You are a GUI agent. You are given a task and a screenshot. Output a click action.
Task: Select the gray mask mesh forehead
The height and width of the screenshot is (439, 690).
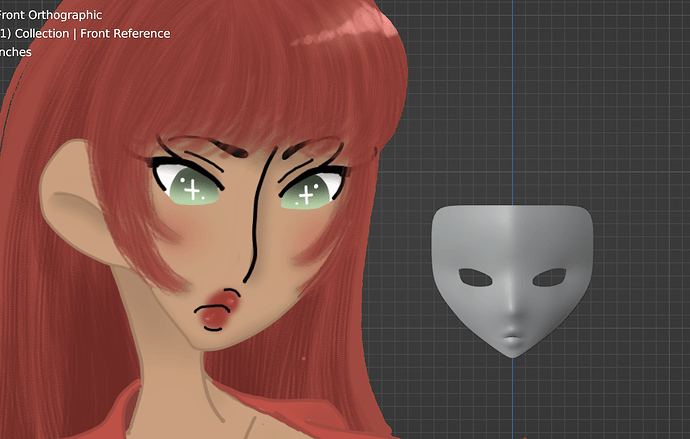(512, 233)
